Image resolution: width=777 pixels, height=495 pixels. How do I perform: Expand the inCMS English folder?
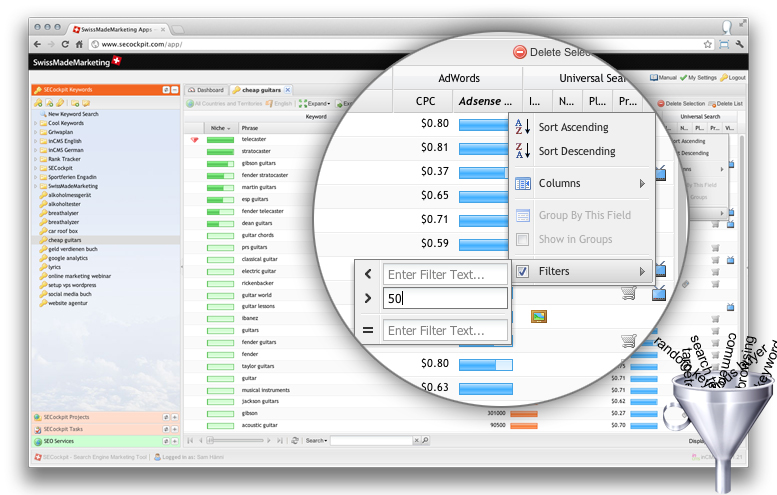point(36,141)
